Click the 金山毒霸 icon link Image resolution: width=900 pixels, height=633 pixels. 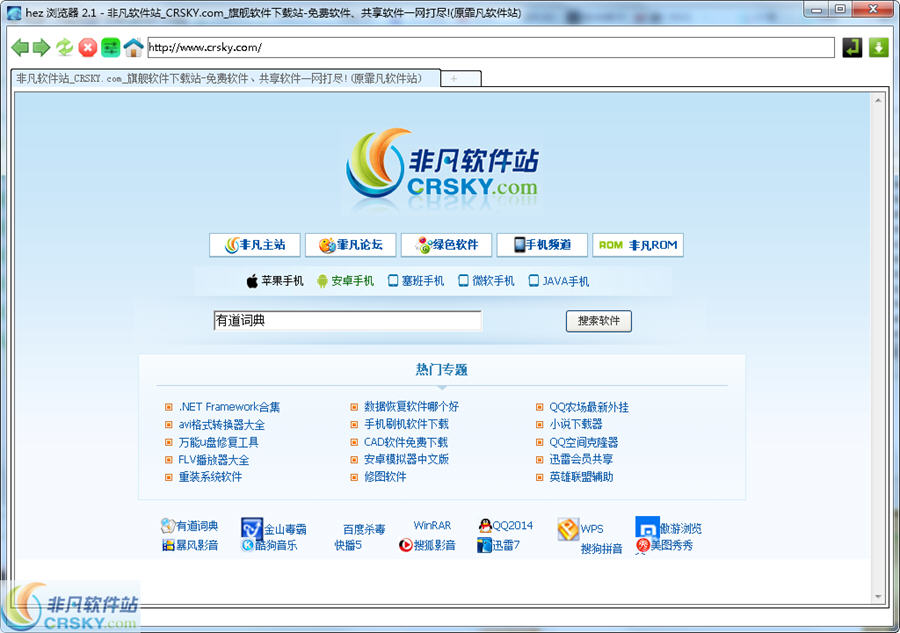[x=274, y=529]
